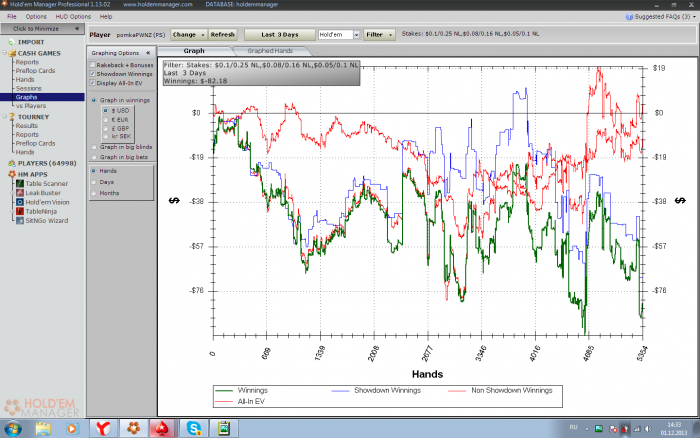This screenshot has width=700, height=438.
Task: Select kr SEK currency option
Action: (105, 136)
